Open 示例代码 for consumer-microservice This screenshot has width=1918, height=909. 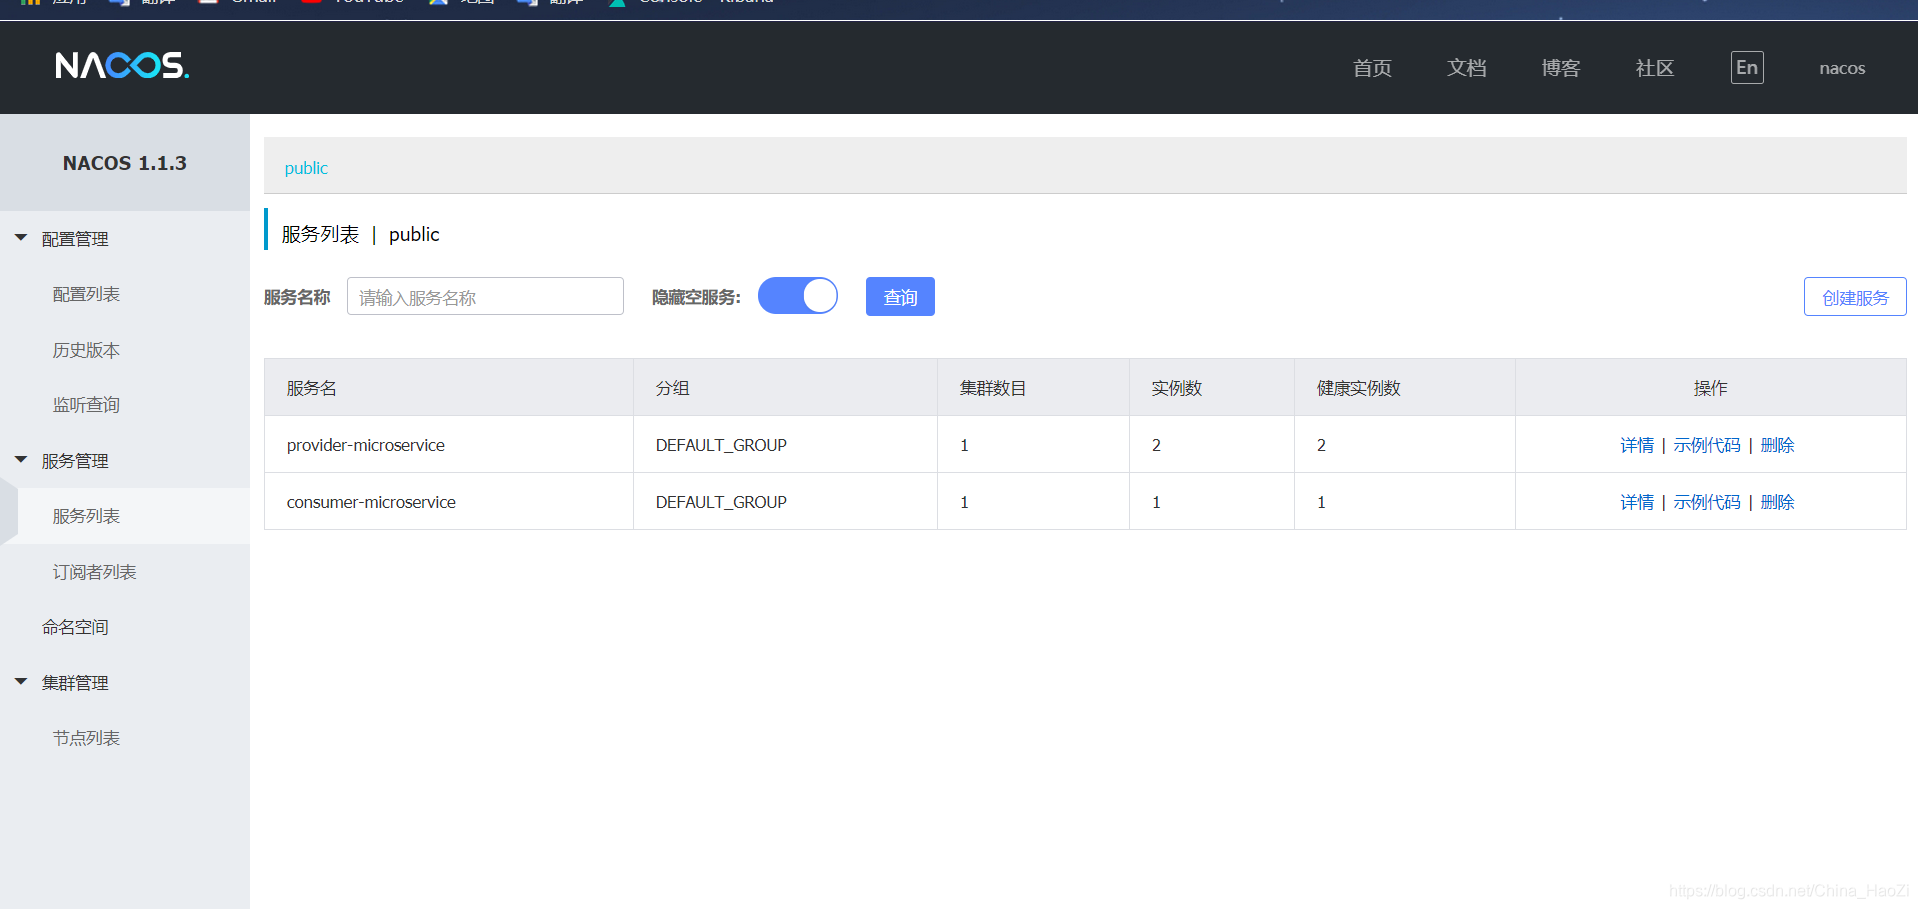pyautogui.click(x=1707, y=502)
